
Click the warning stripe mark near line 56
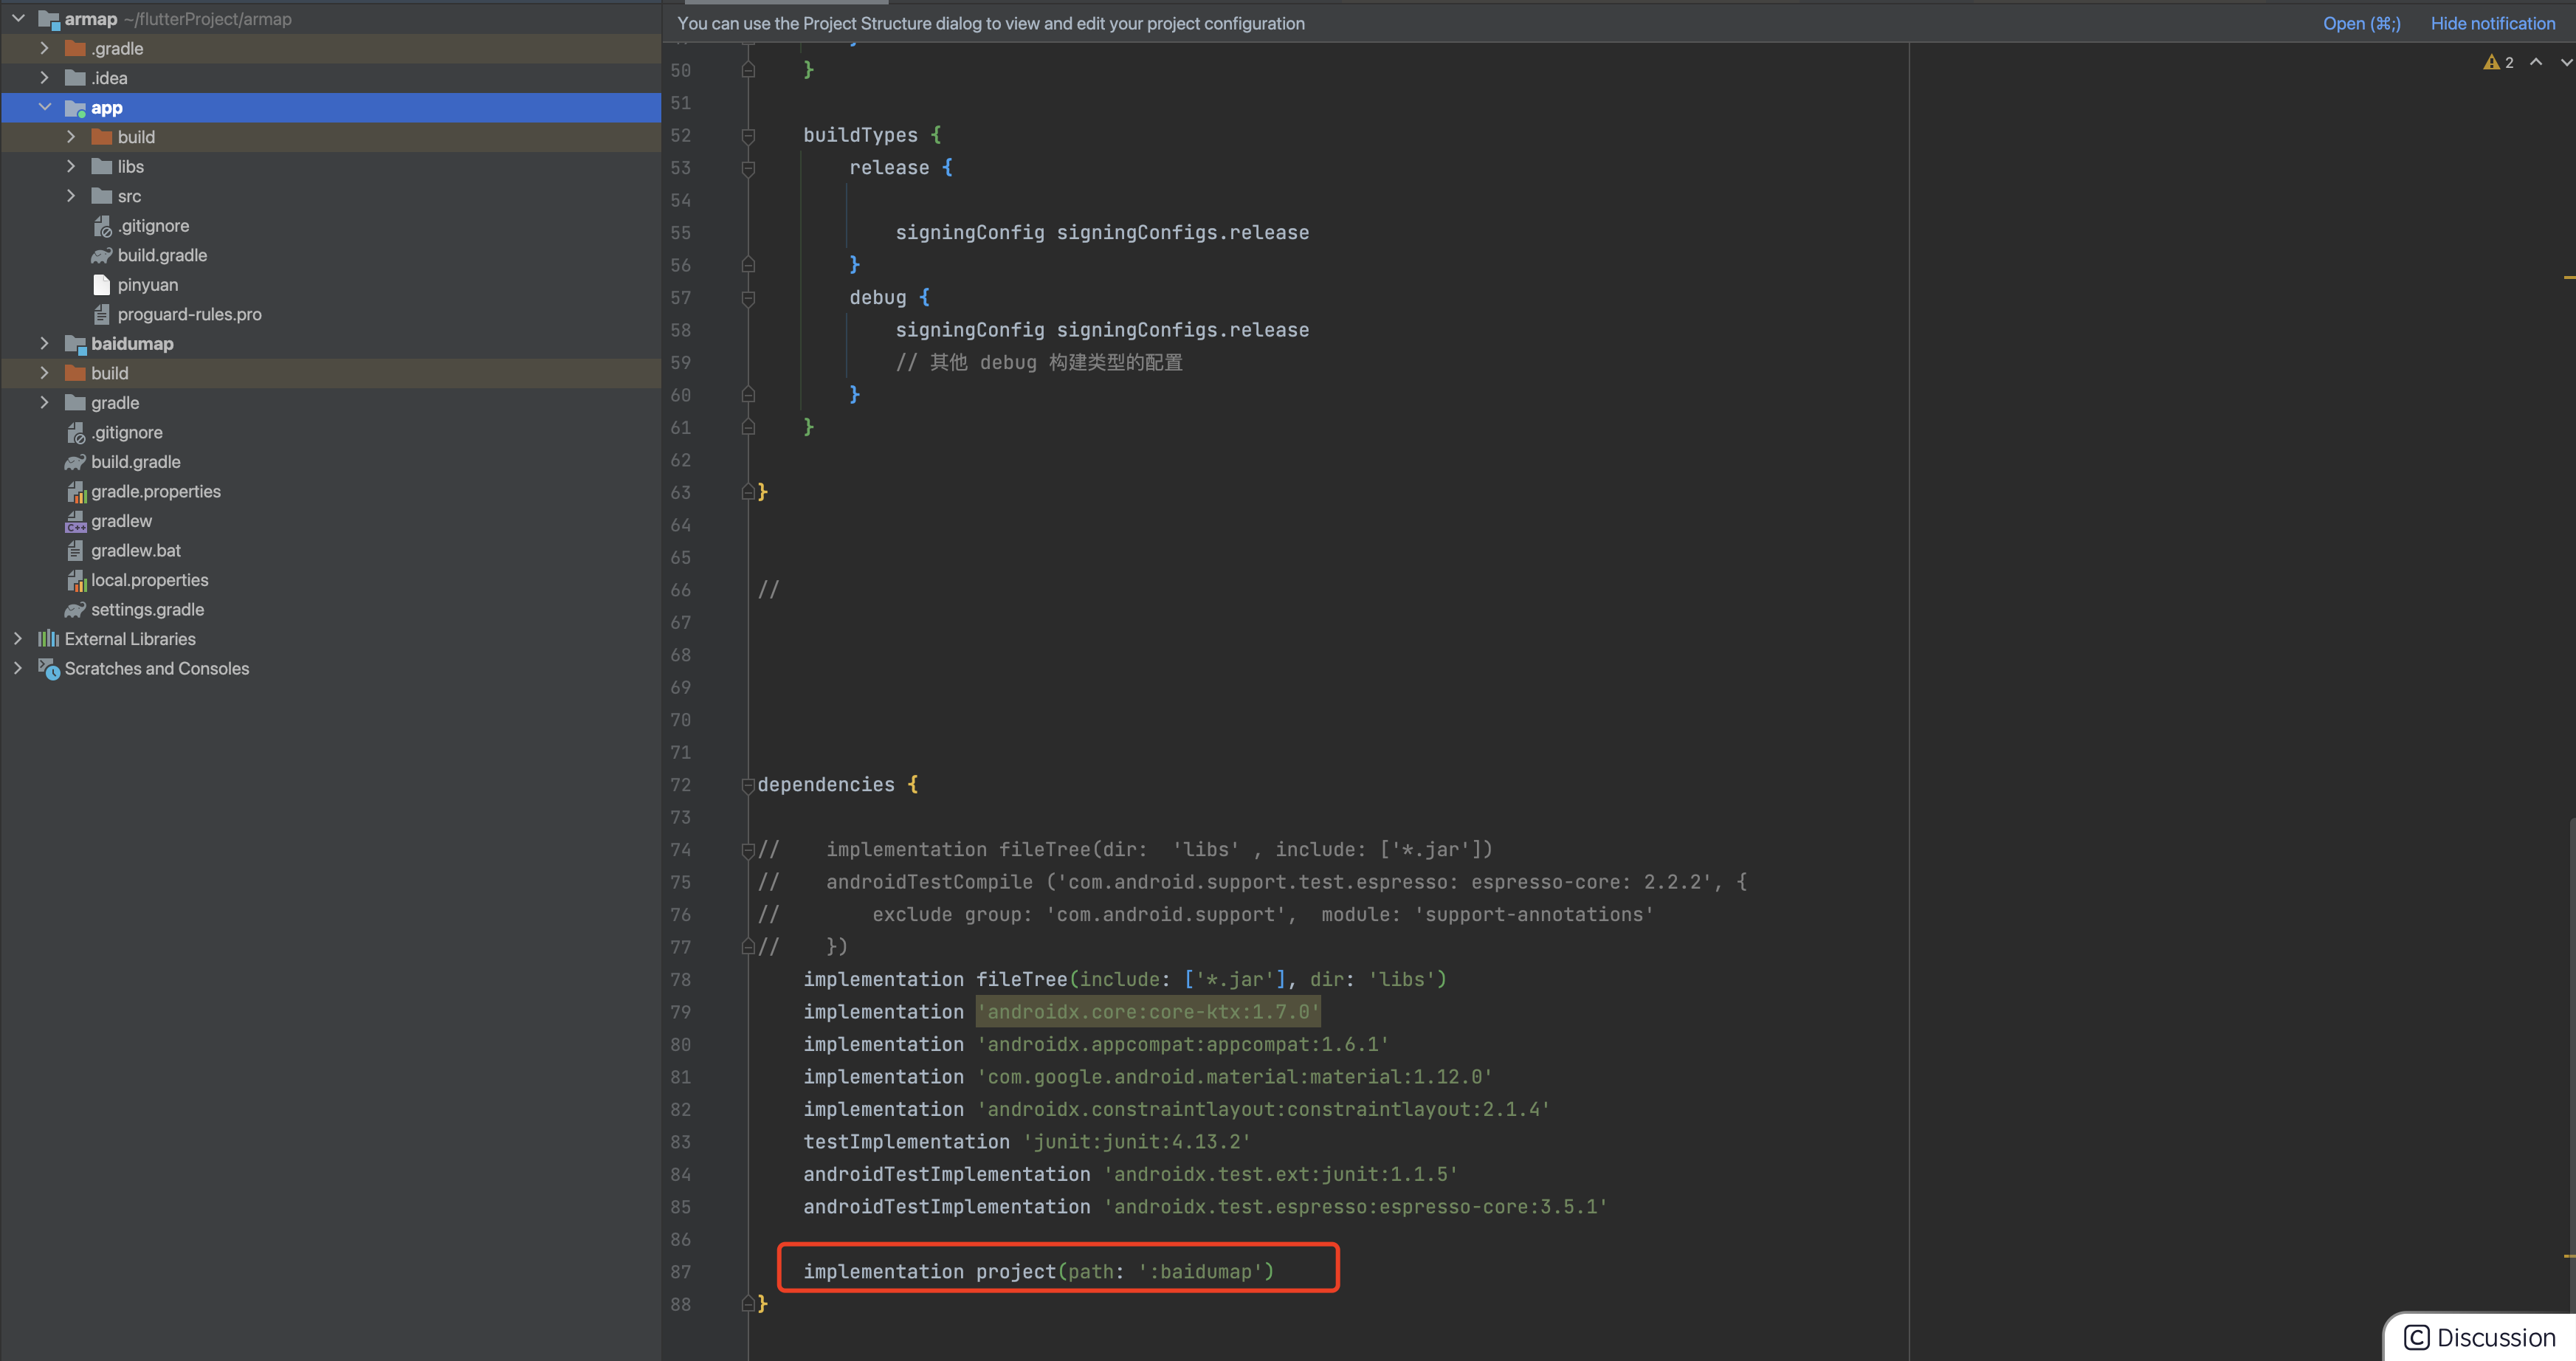point(2569,277)
